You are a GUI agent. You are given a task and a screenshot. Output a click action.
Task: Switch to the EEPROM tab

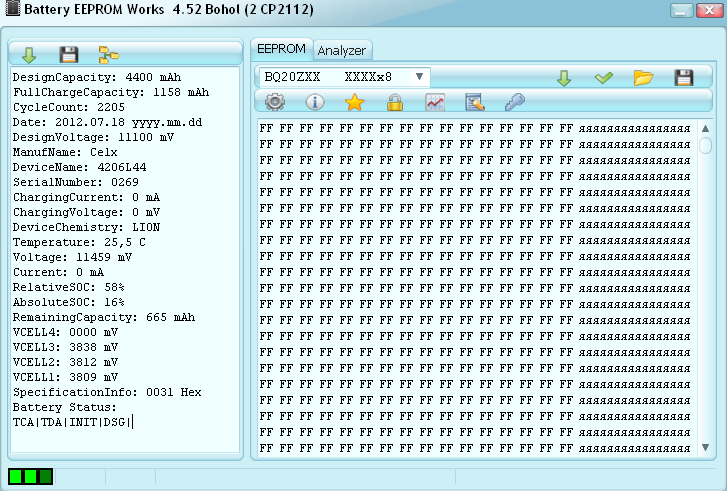click(281, 49)
